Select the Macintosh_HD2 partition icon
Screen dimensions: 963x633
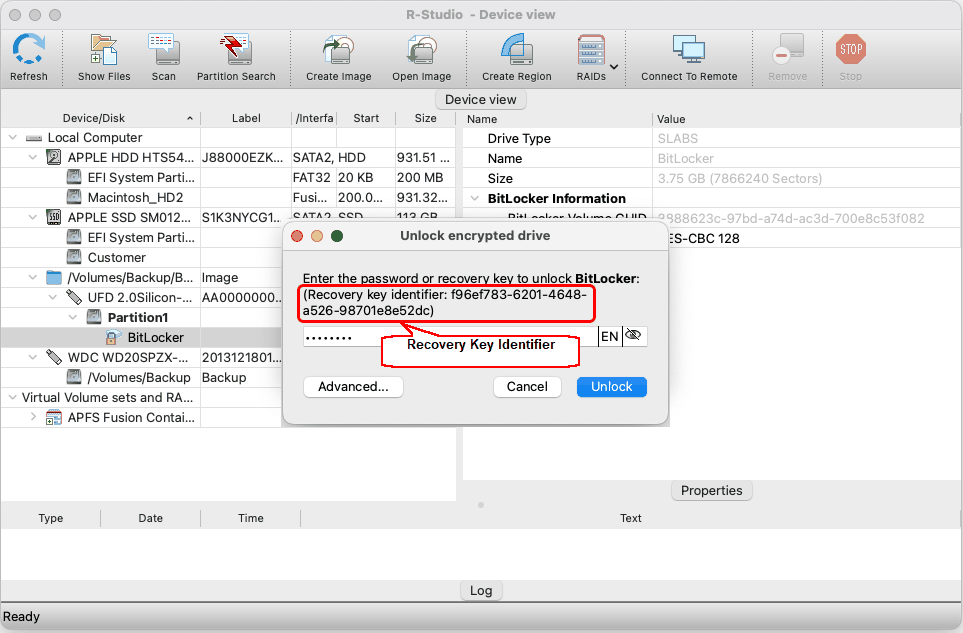(x=74, y=197)
